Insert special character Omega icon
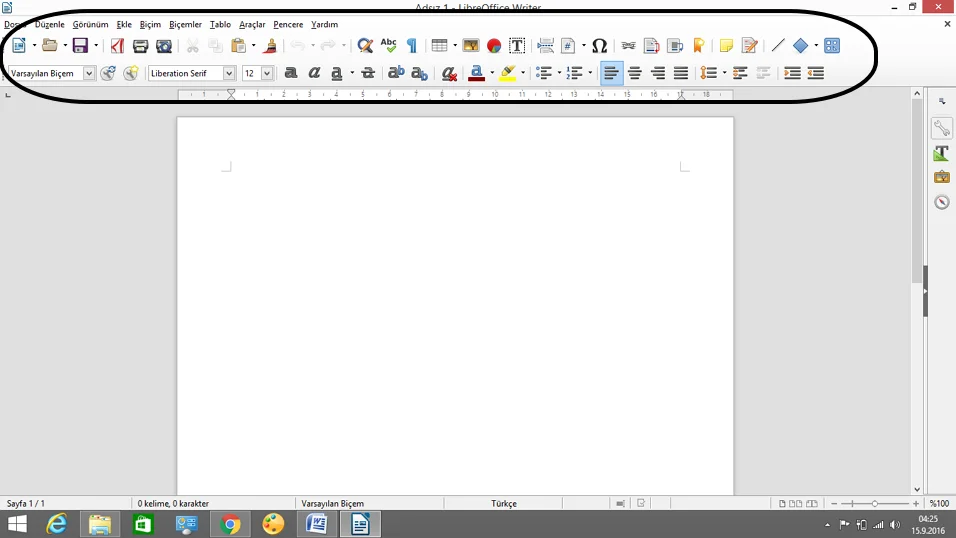This screenshot has width=956, height=538. (599, 46)
